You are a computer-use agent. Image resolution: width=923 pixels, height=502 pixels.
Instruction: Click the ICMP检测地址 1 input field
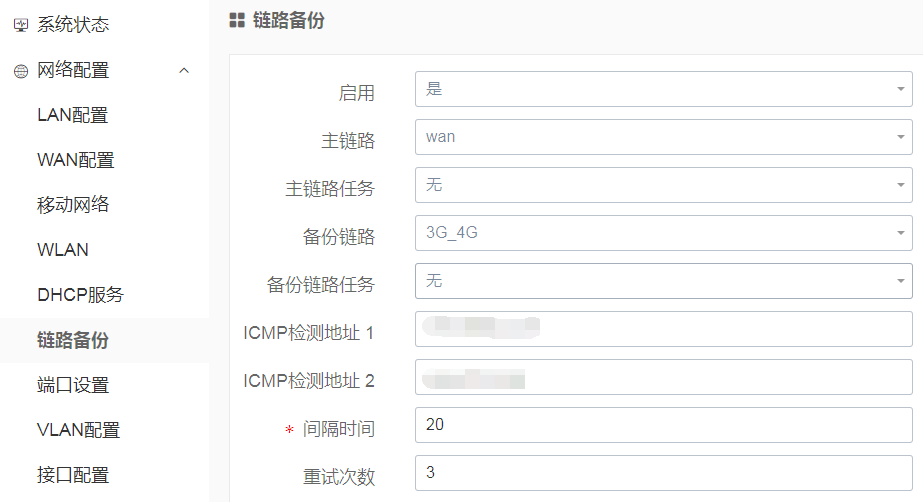pos(663,329)
